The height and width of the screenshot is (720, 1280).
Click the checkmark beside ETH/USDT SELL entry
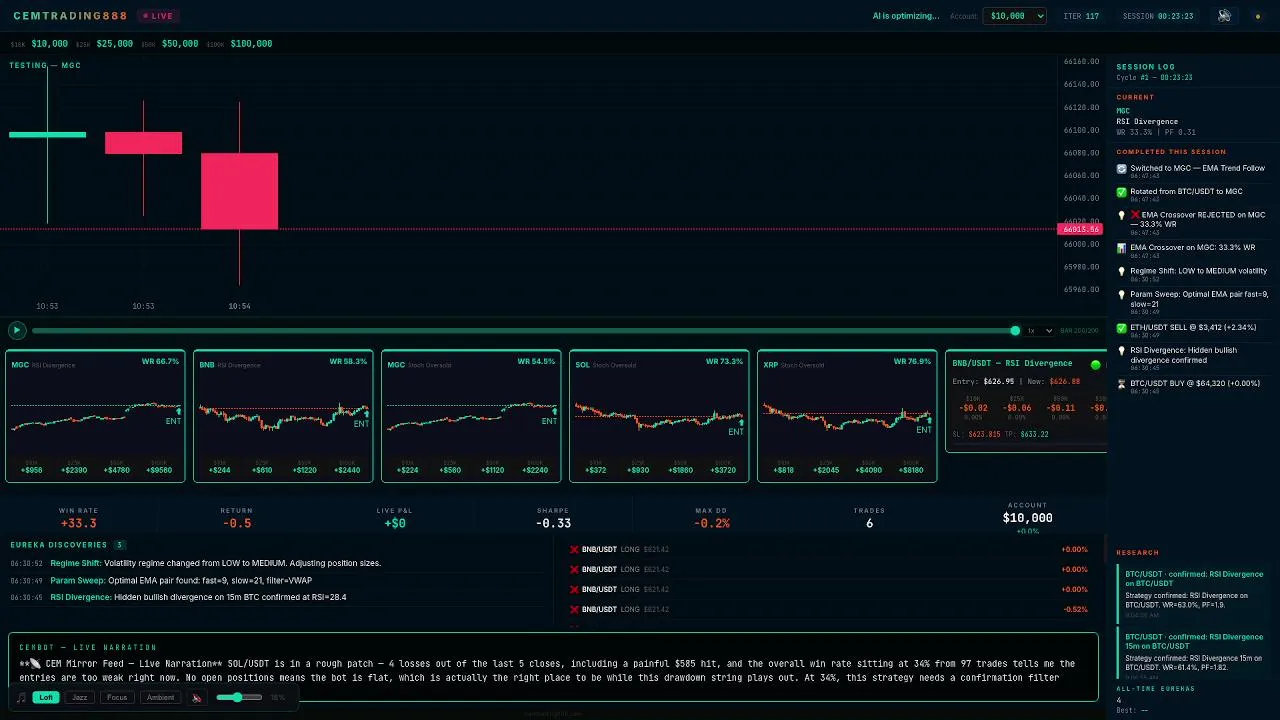[x=1122, y=328]
